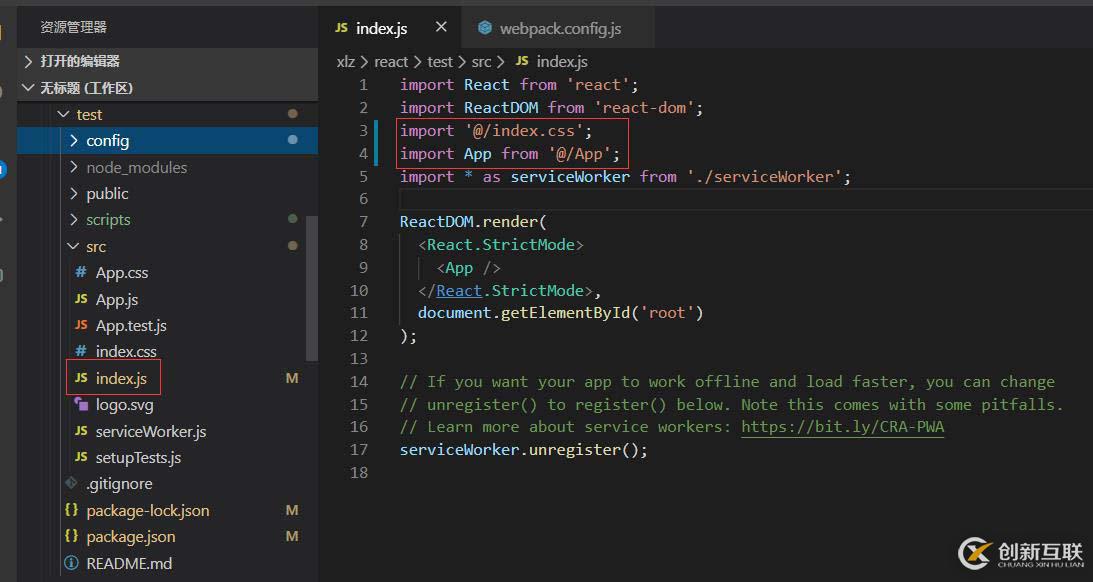This screenshot has height=582, width=1093.
Task: Switch to the webpack.config.js tab
Action: (x=558, y=29)
